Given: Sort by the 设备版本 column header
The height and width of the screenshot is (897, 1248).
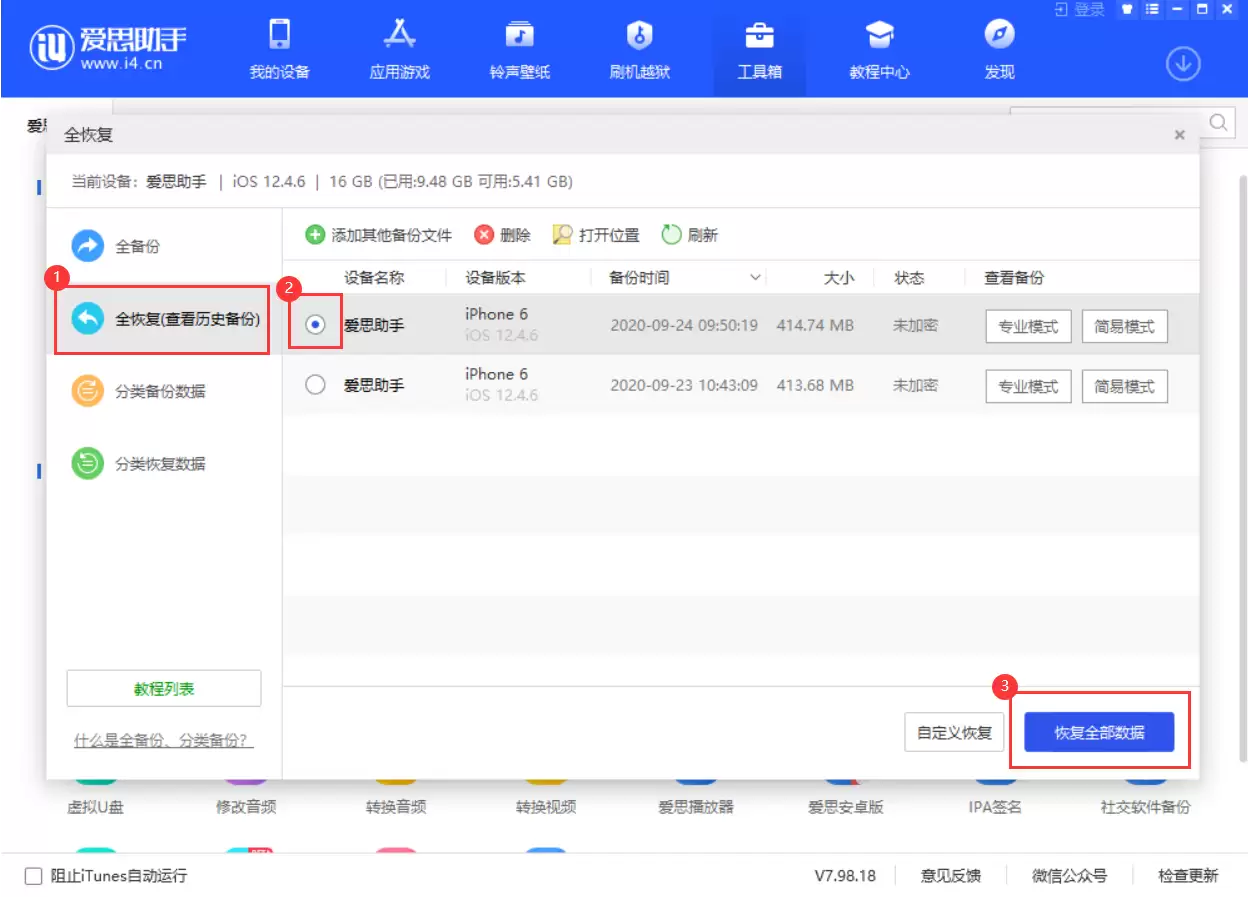Looking at the screenshot, I should pyautogui.click(x=495, y=278).
